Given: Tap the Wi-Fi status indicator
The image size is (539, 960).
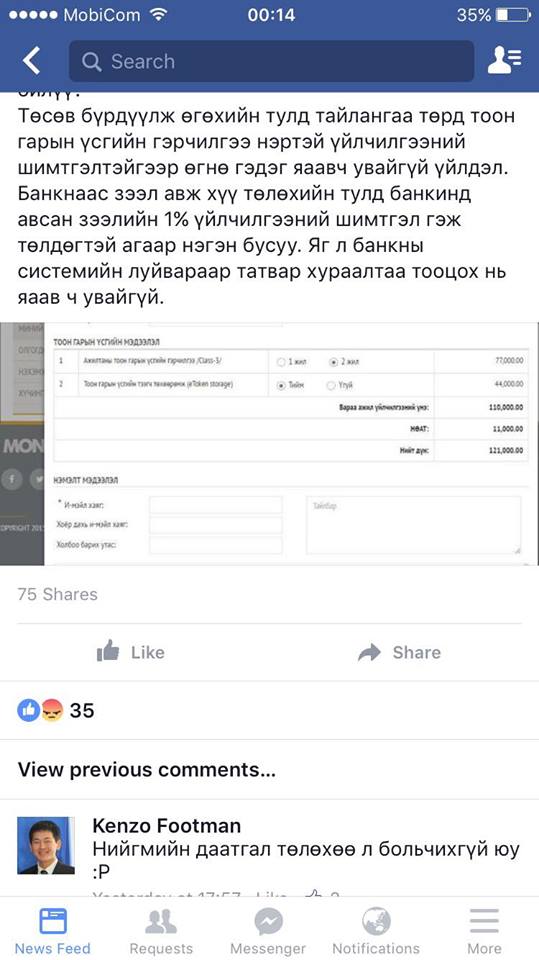Looking at the screenshot, I should click(159, 15).
